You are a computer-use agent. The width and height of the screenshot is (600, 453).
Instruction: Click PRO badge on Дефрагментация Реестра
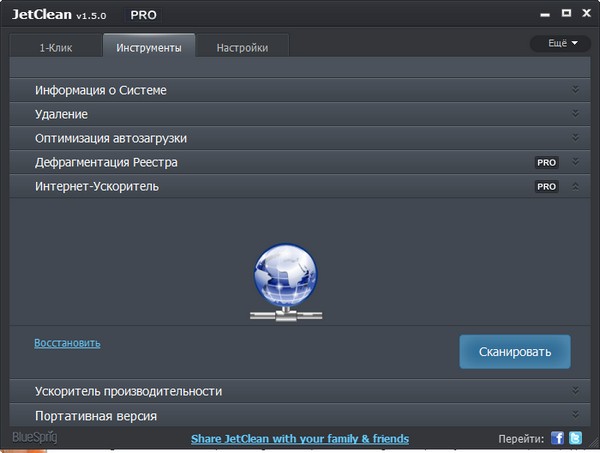coord(546,163)
